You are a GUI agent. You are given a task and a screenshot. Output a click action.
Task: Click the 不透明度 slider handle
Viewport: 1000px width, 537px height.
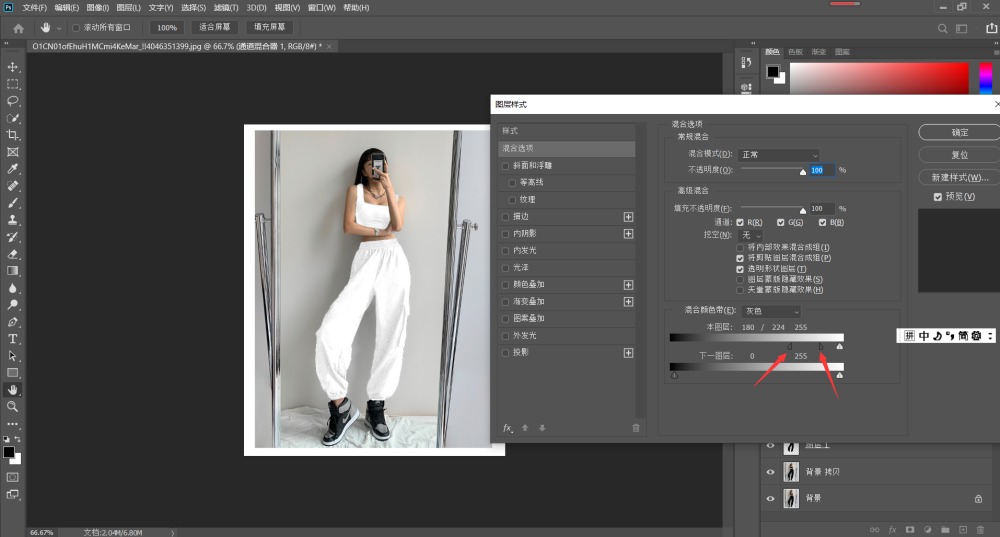coord(803,172)
